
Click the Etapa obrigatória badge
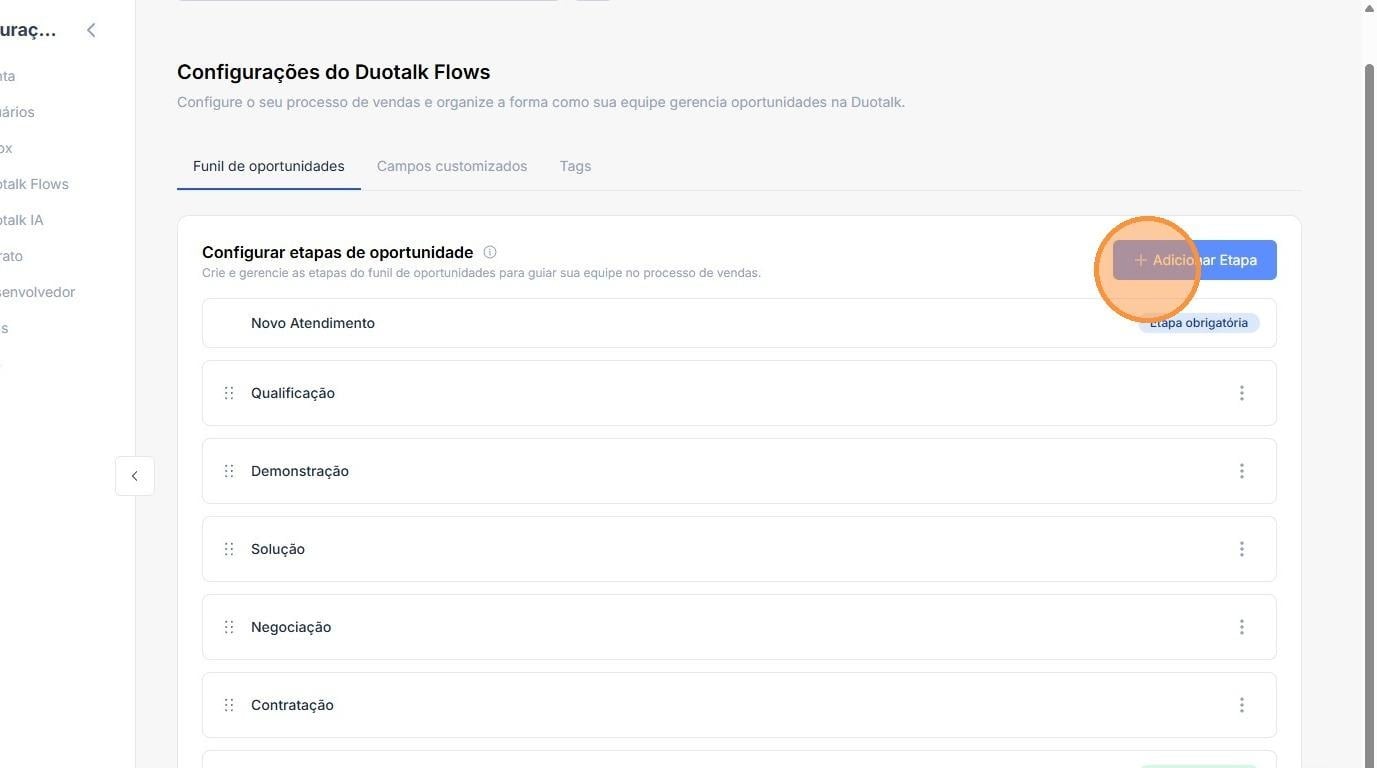click(1199, 323)
